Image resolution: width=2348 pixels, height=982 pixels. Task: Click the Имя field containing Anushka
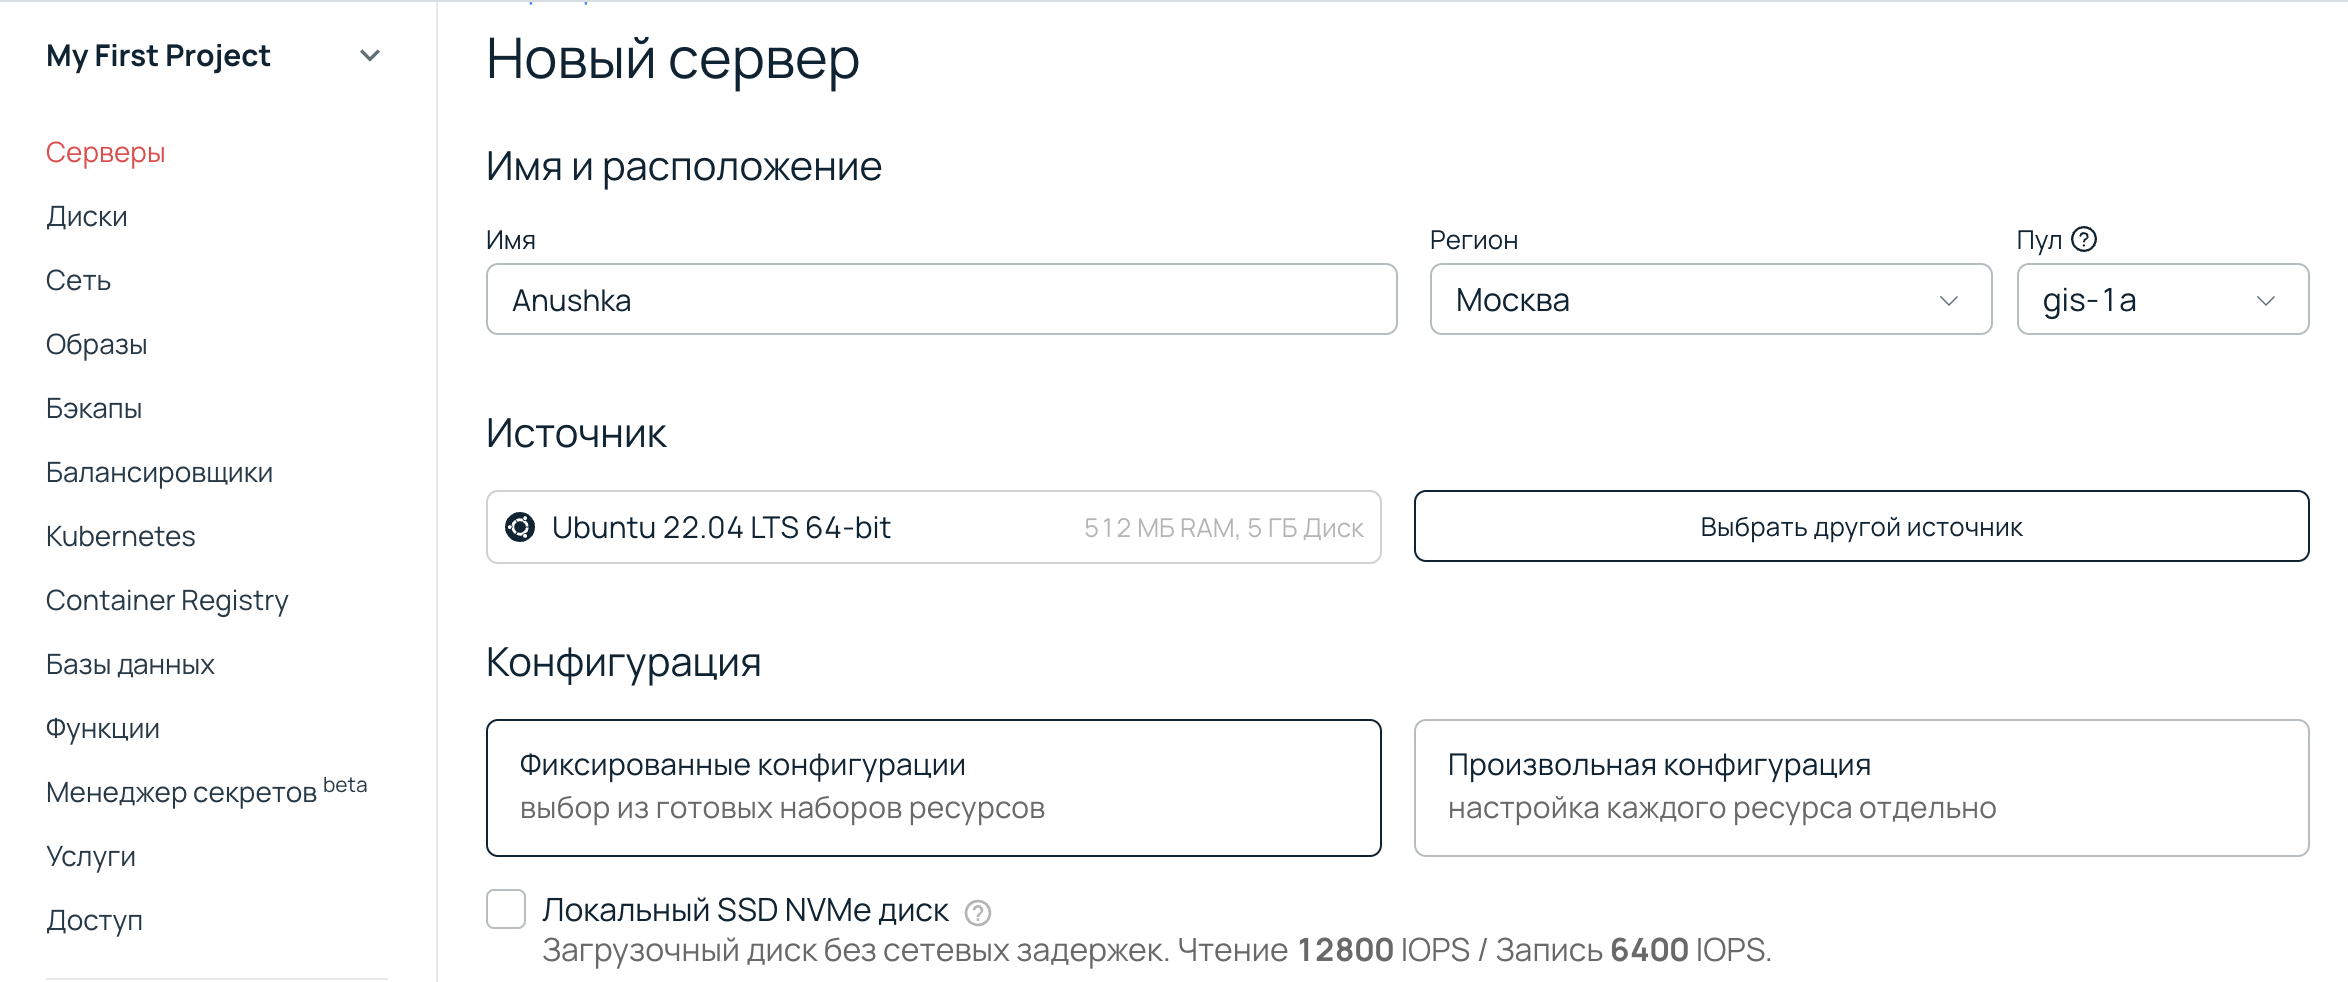coord(940,299)
